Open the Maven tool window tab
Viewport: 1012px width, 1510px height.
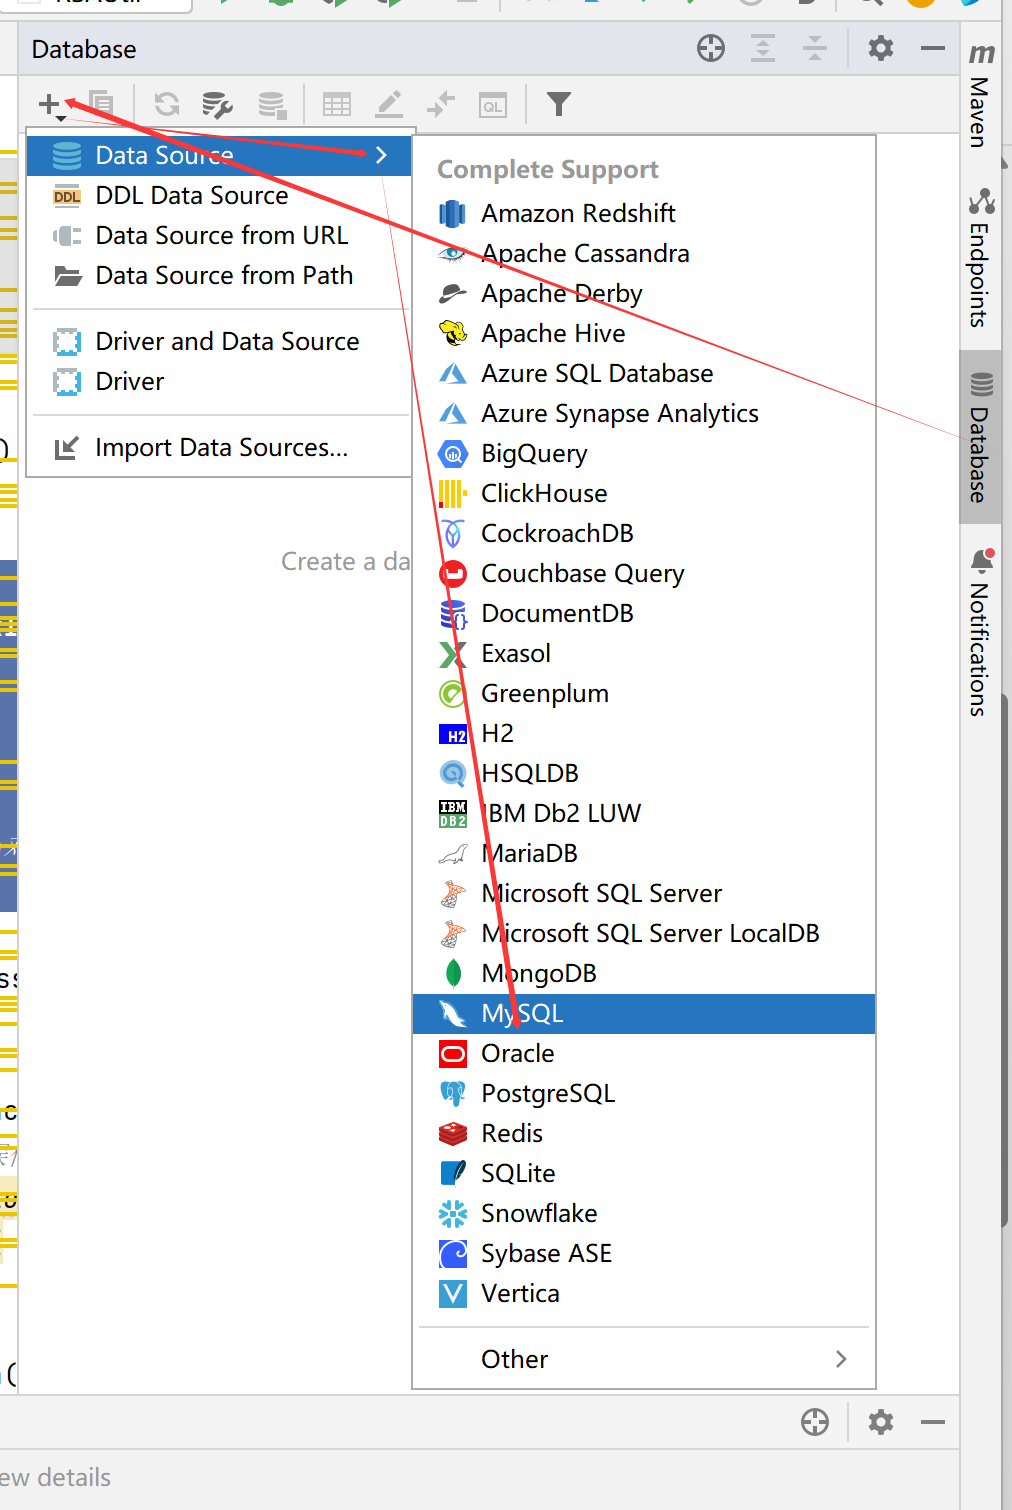(x=981, y=97)
